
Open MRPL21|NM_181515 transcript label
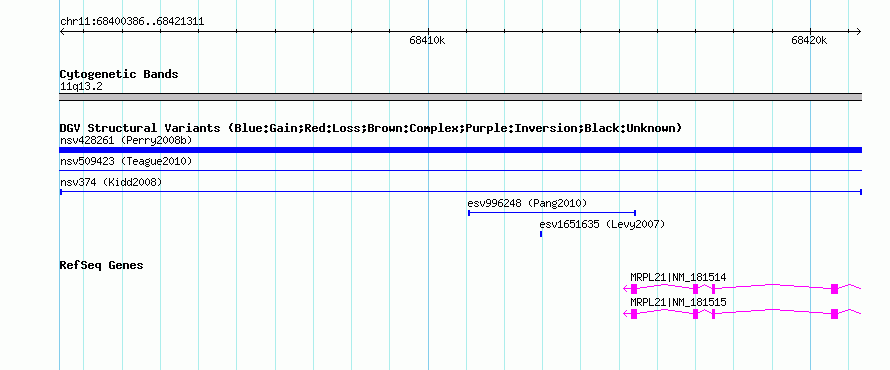tap(678, 302)
